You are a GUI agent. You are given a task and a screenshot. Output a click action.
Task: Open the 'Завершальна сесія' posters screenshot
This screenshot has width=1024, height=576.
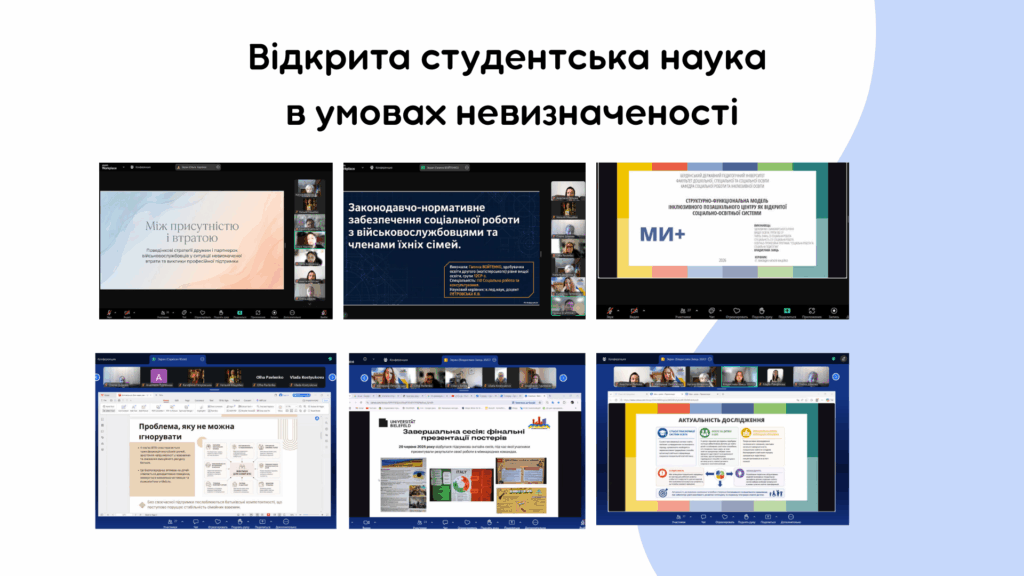pyautogui.click(x=467, y=441)
